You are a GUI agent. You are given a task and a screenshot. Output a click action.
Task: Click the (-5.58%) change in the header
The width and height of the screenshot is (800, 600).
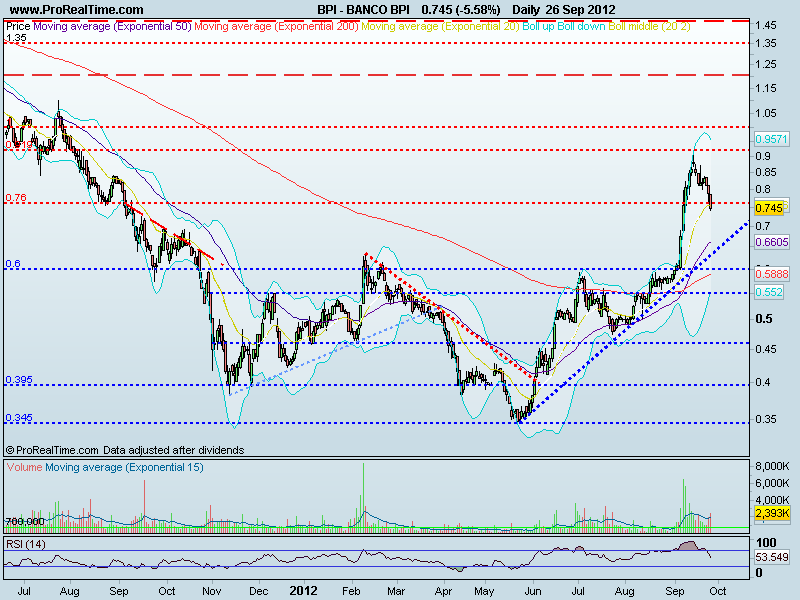(478, 10)
